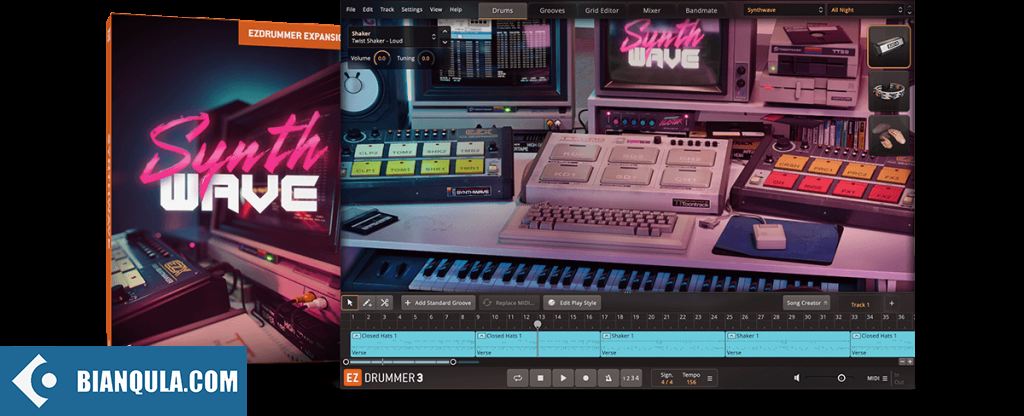The height and width of the screenshot is (416, 1024).
Task: Toggle the loop playback button
Action: coord(517,378)
